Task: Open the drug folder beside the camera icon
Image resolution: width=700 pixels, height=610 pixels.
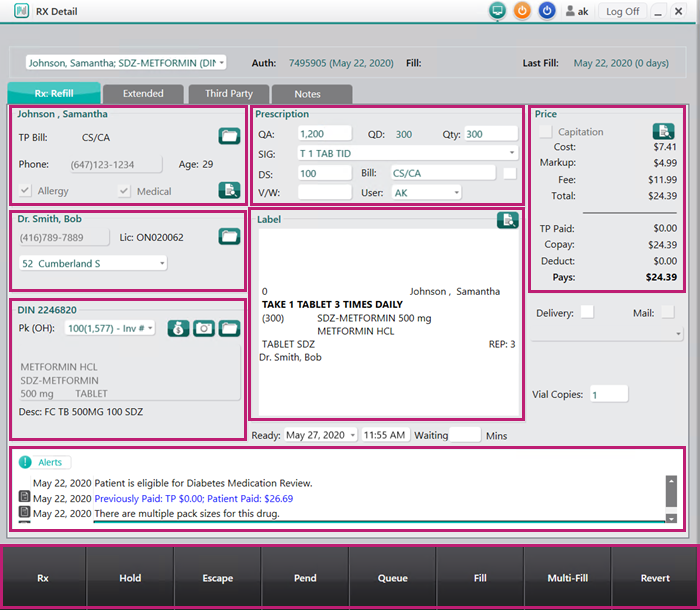Action: pos(230,328)
